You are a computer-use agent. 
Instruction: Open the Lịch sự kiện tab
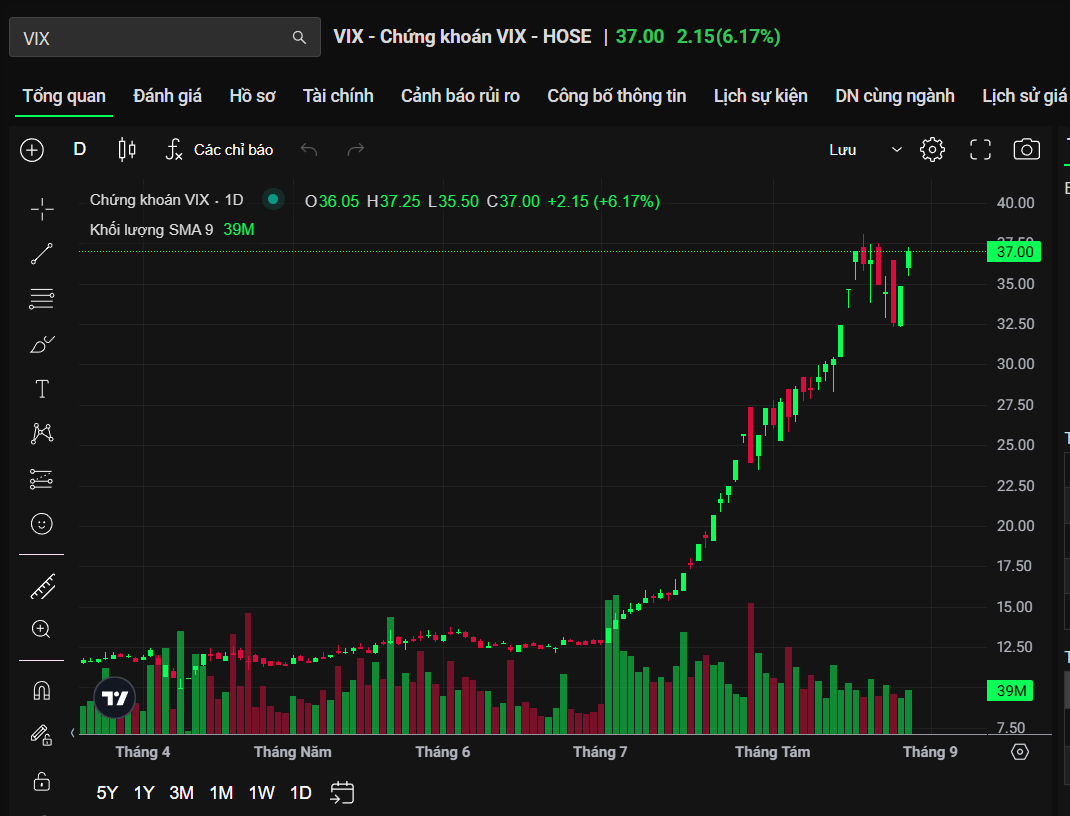760,96
